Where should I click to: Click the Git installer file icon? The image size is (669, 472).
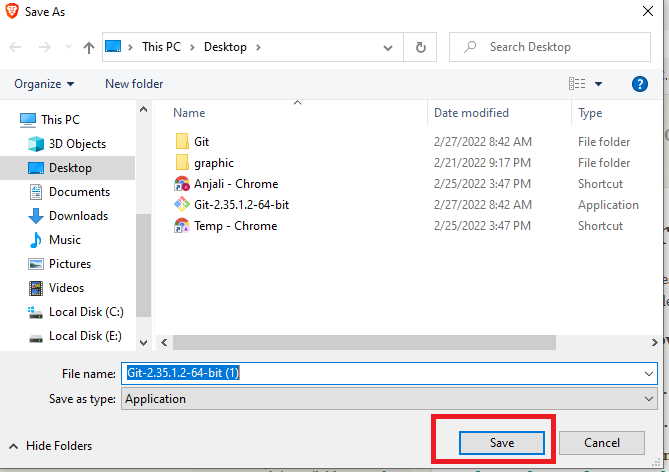(182, 204)
